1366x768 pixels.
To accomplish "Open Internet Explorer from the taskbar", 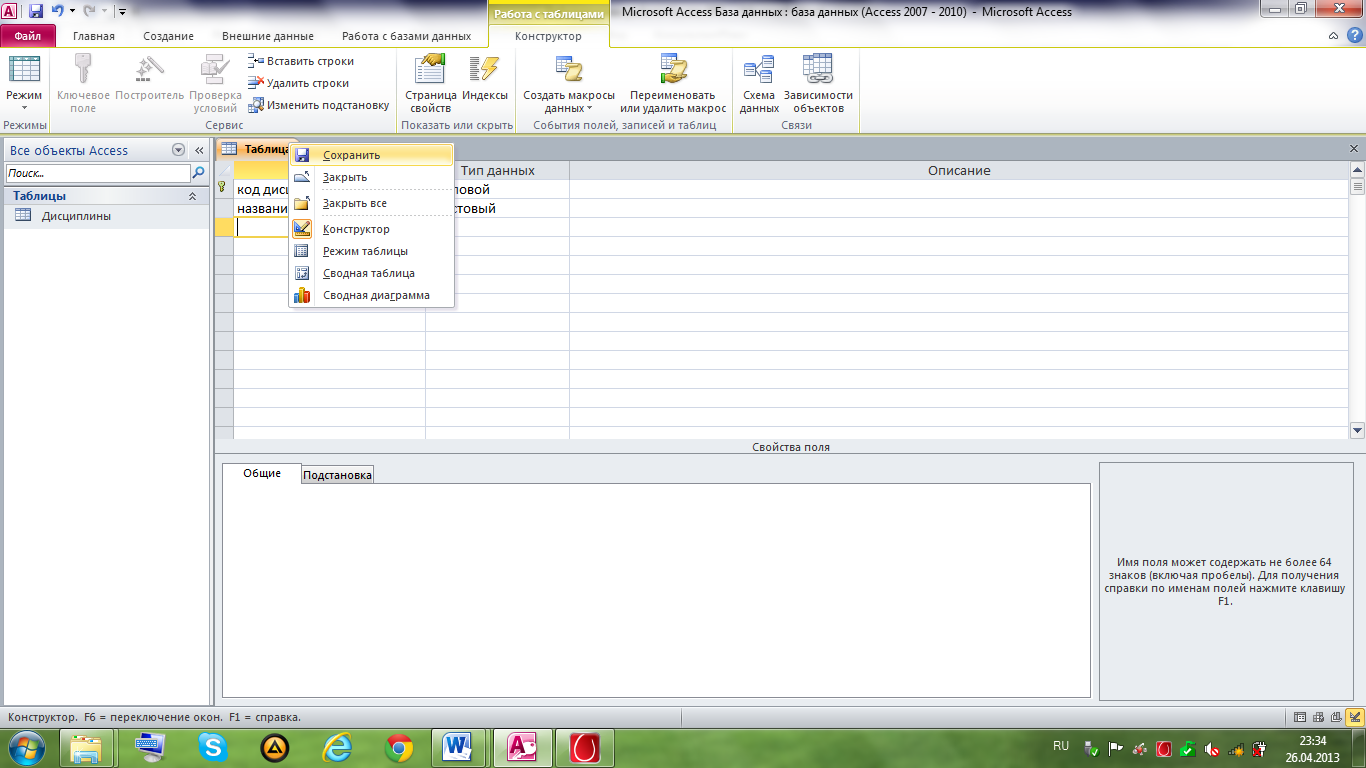I will [x=337, y=747].
